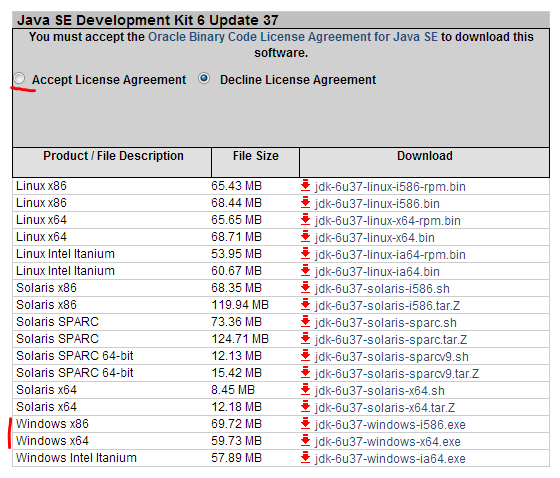This screenshot has height=478, width=560.
Task: Click the Windows x64 product cell
Action: [52, 441]
